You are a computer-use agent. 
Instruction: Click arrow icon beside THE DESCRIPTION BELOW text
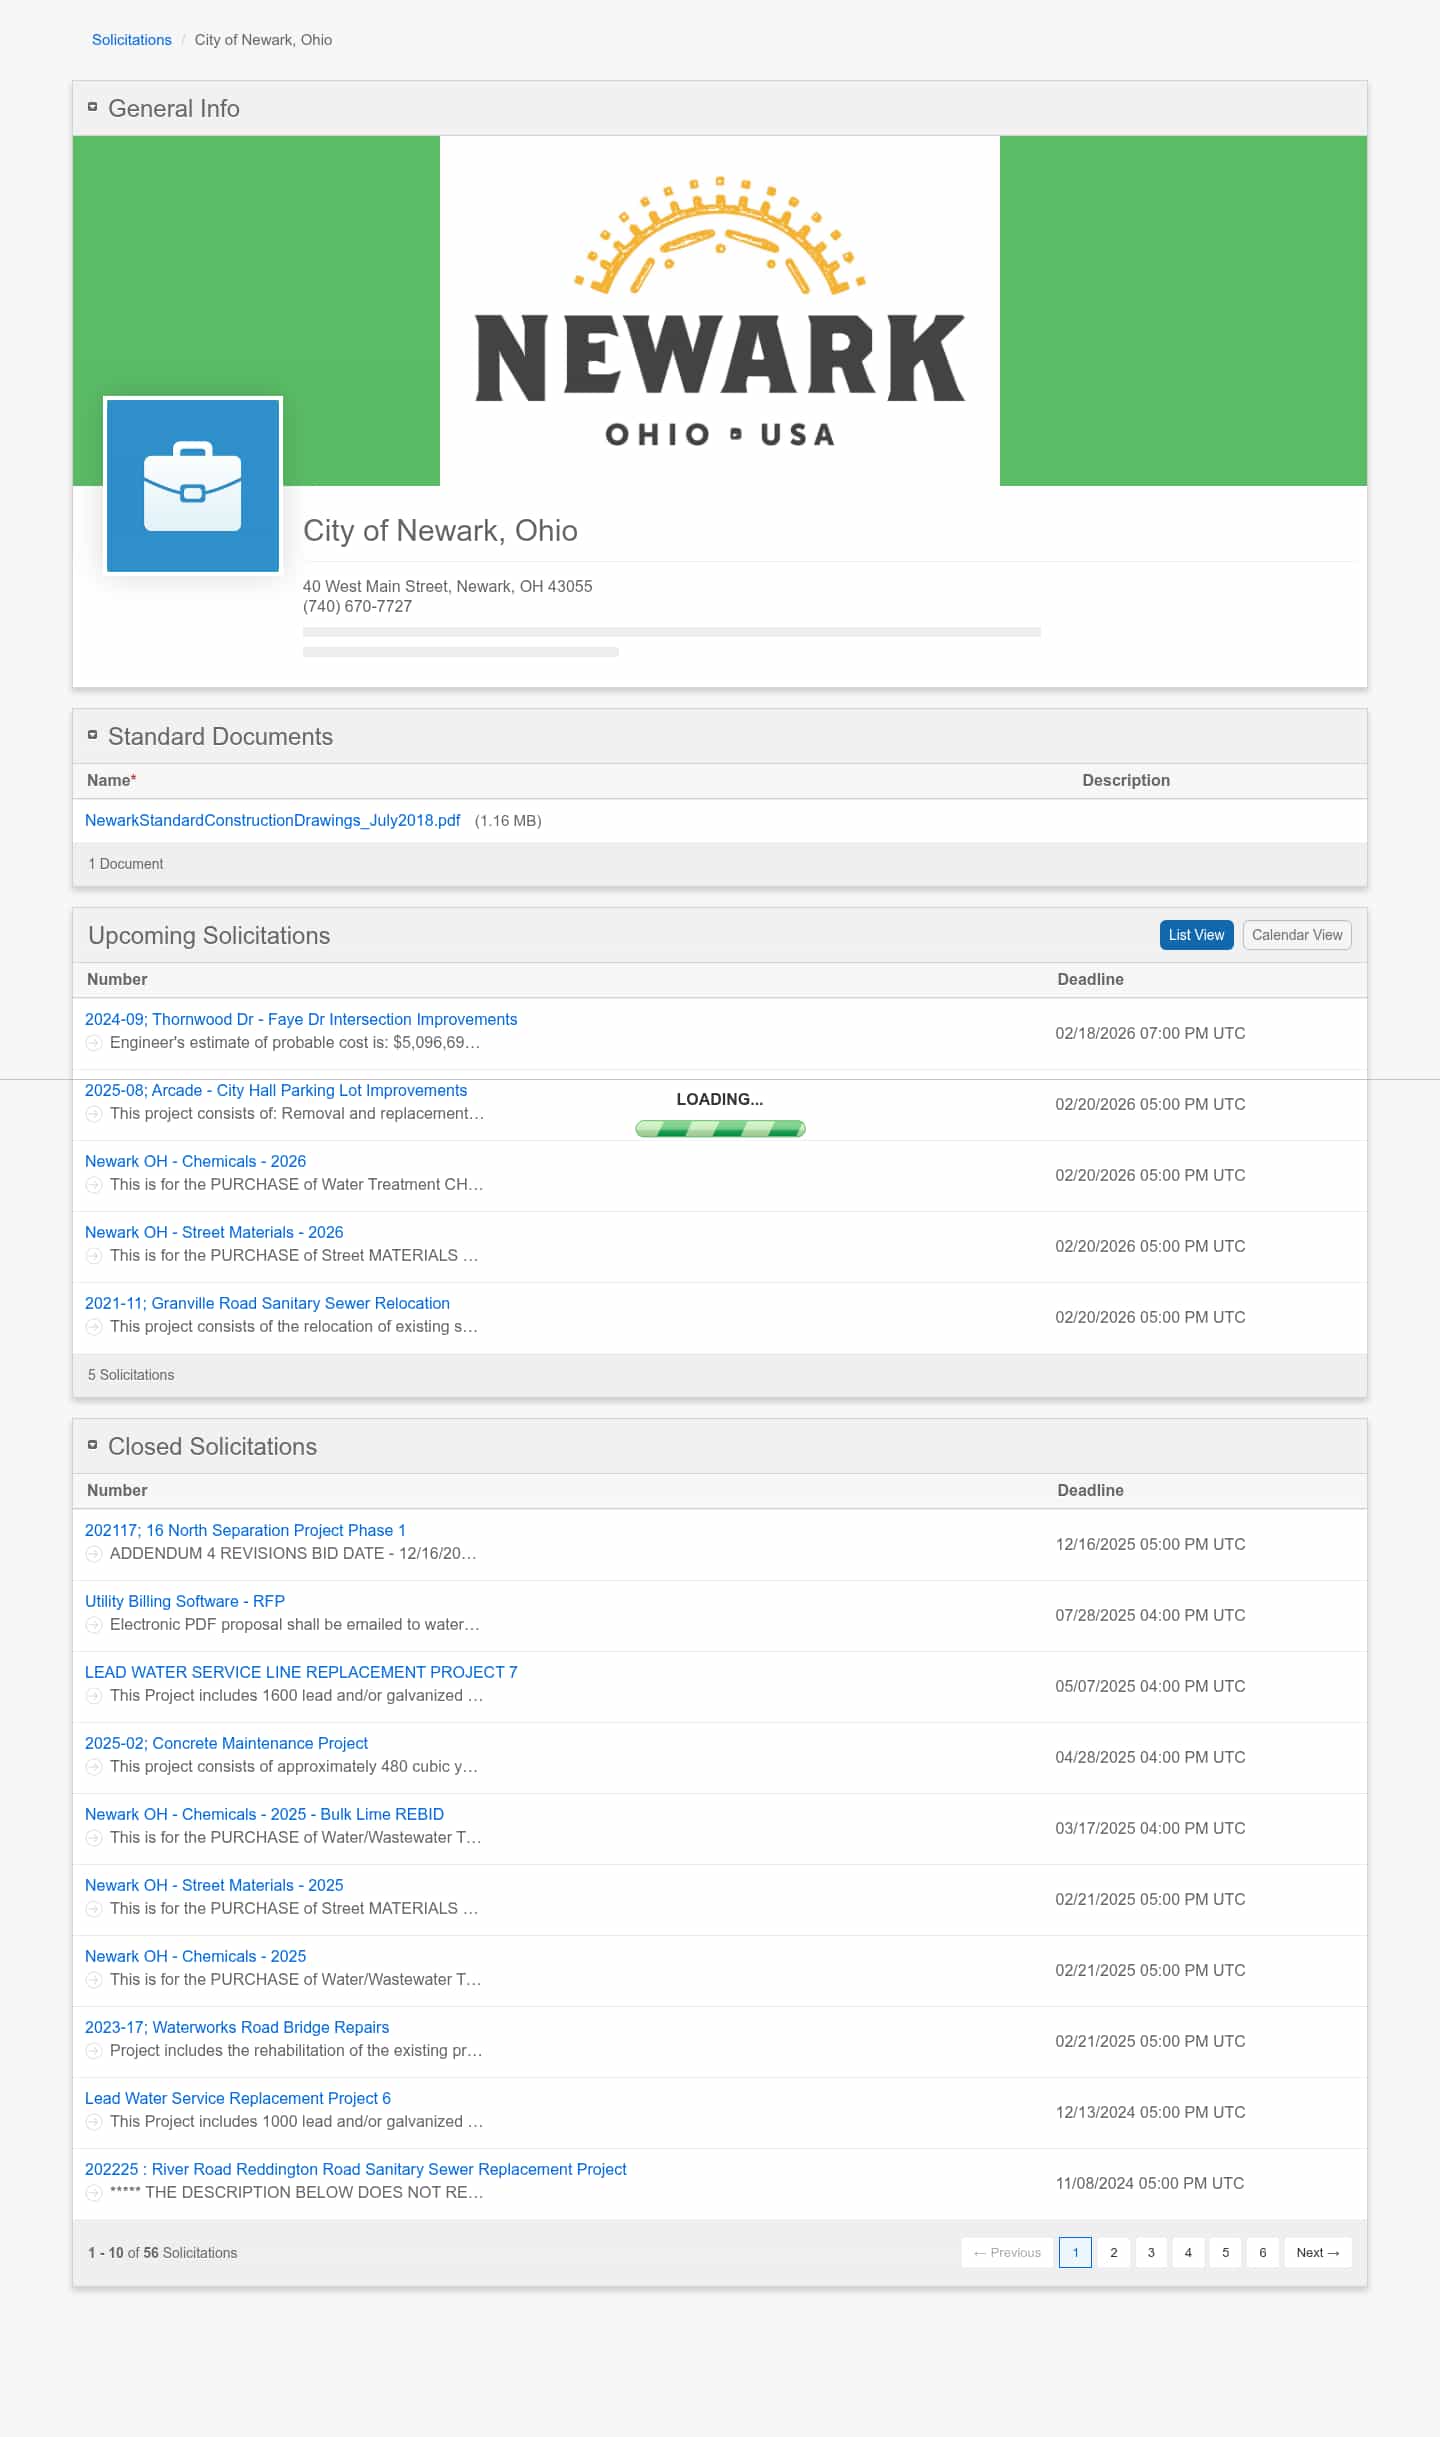pyautogui.click(x=94, y=2193)
